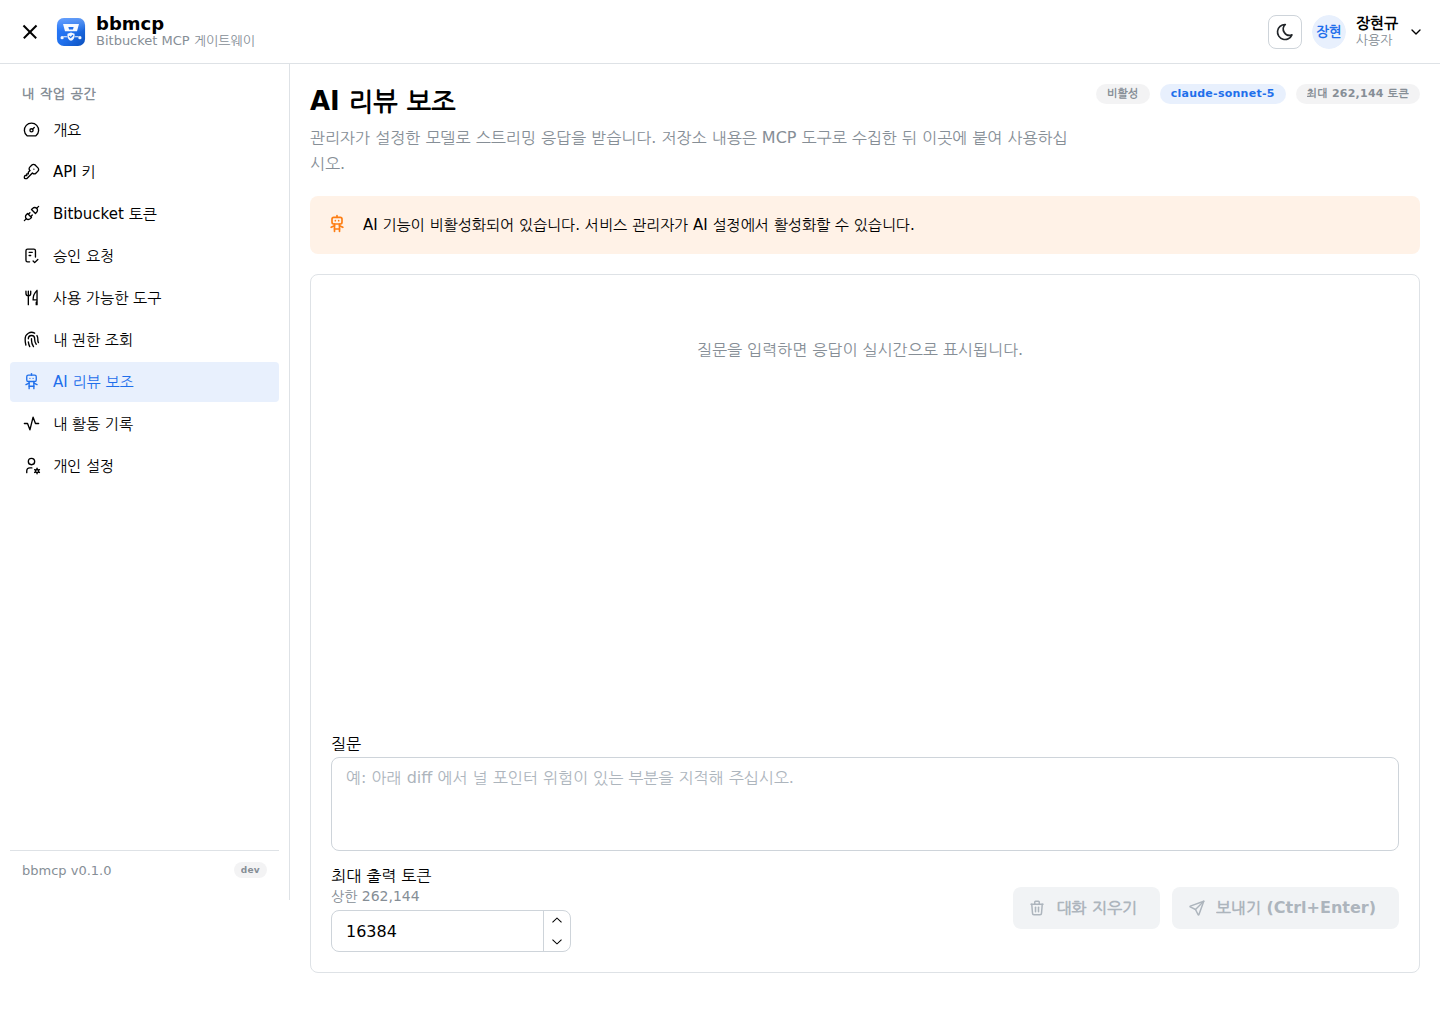Click the user-gear icon for 개인 설정
The image size is (1440, 1013).
pyautogui.click(x=32, y=466)
